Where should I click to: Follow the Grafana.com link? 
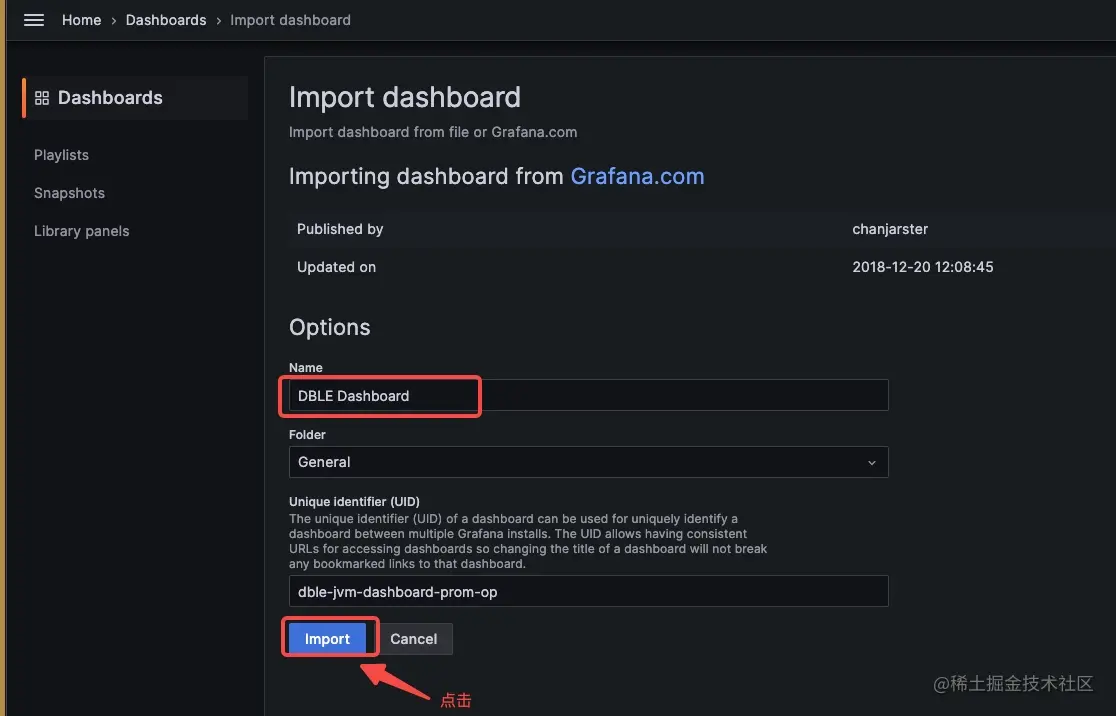637,176
